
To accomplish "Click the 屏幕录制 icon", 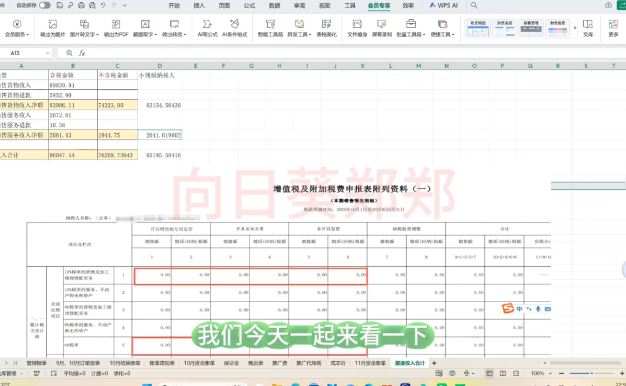I will pyautogui.click(x=382, y=28).
